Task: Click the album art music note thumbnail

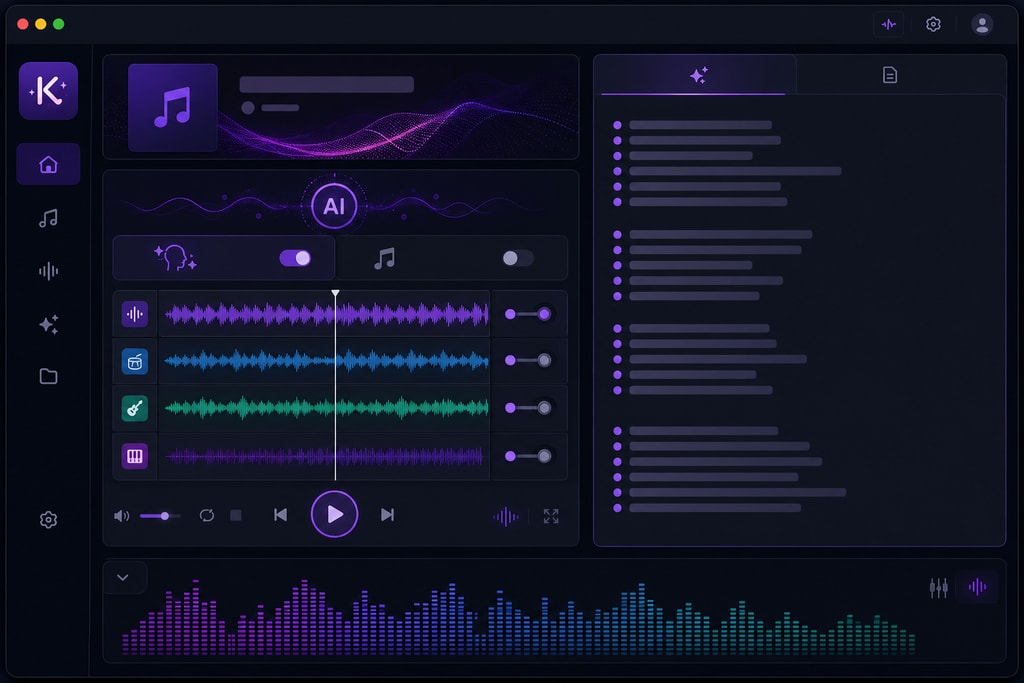Action: [173, 108]
